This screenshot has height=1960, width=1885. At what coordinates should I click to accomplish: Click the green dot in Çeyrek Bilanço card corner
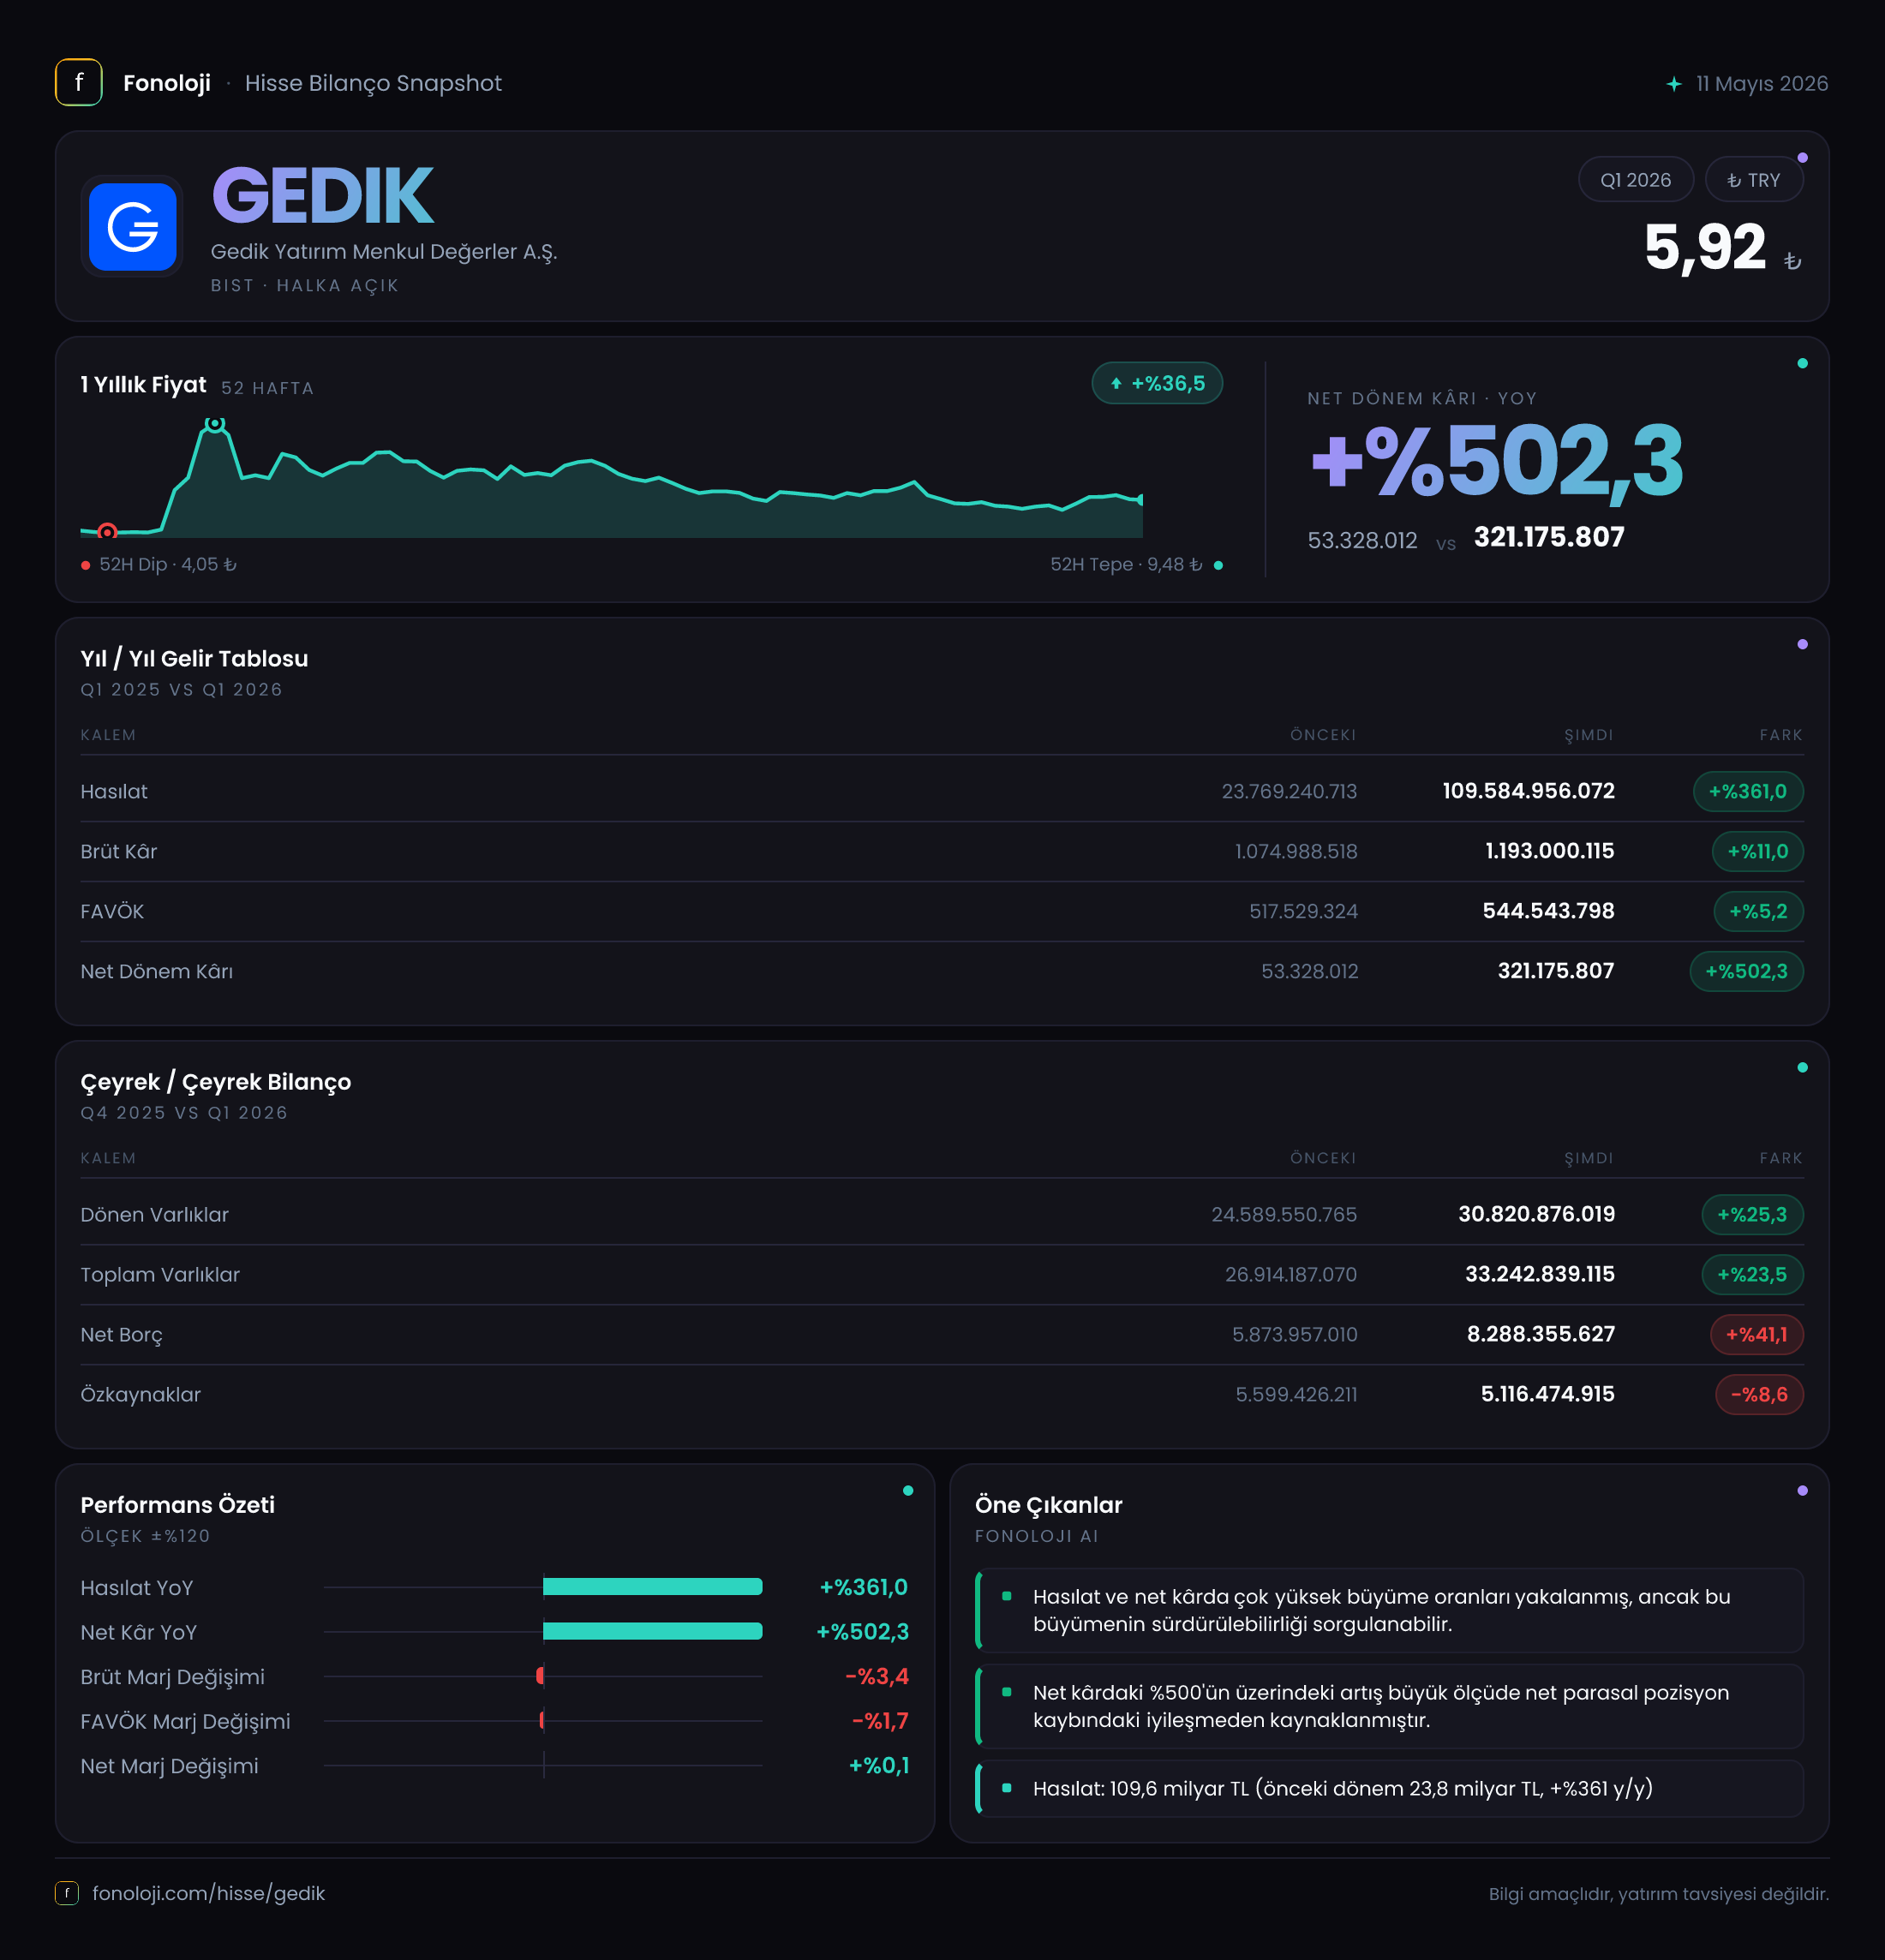point(1802,1068)
